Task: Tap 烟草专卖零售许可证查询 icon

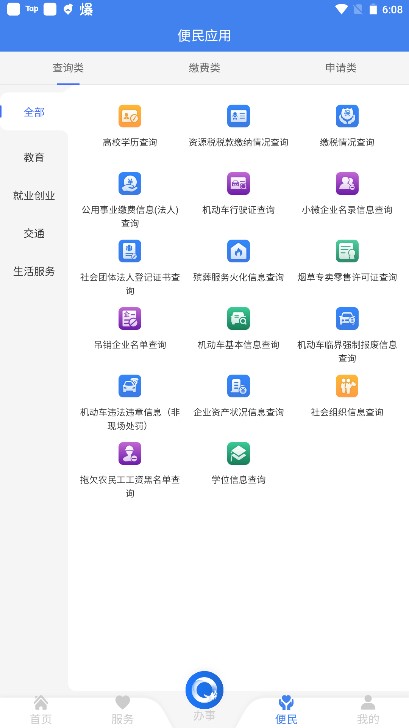Action: click(347, 251)
